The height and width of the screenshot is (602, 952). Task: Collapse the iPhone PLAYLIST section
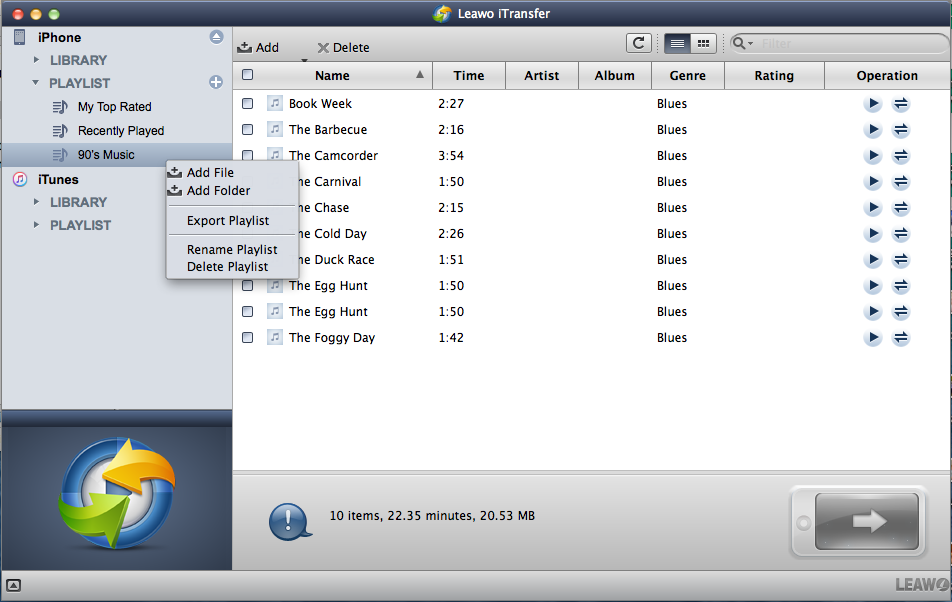[x=37, y=83]
